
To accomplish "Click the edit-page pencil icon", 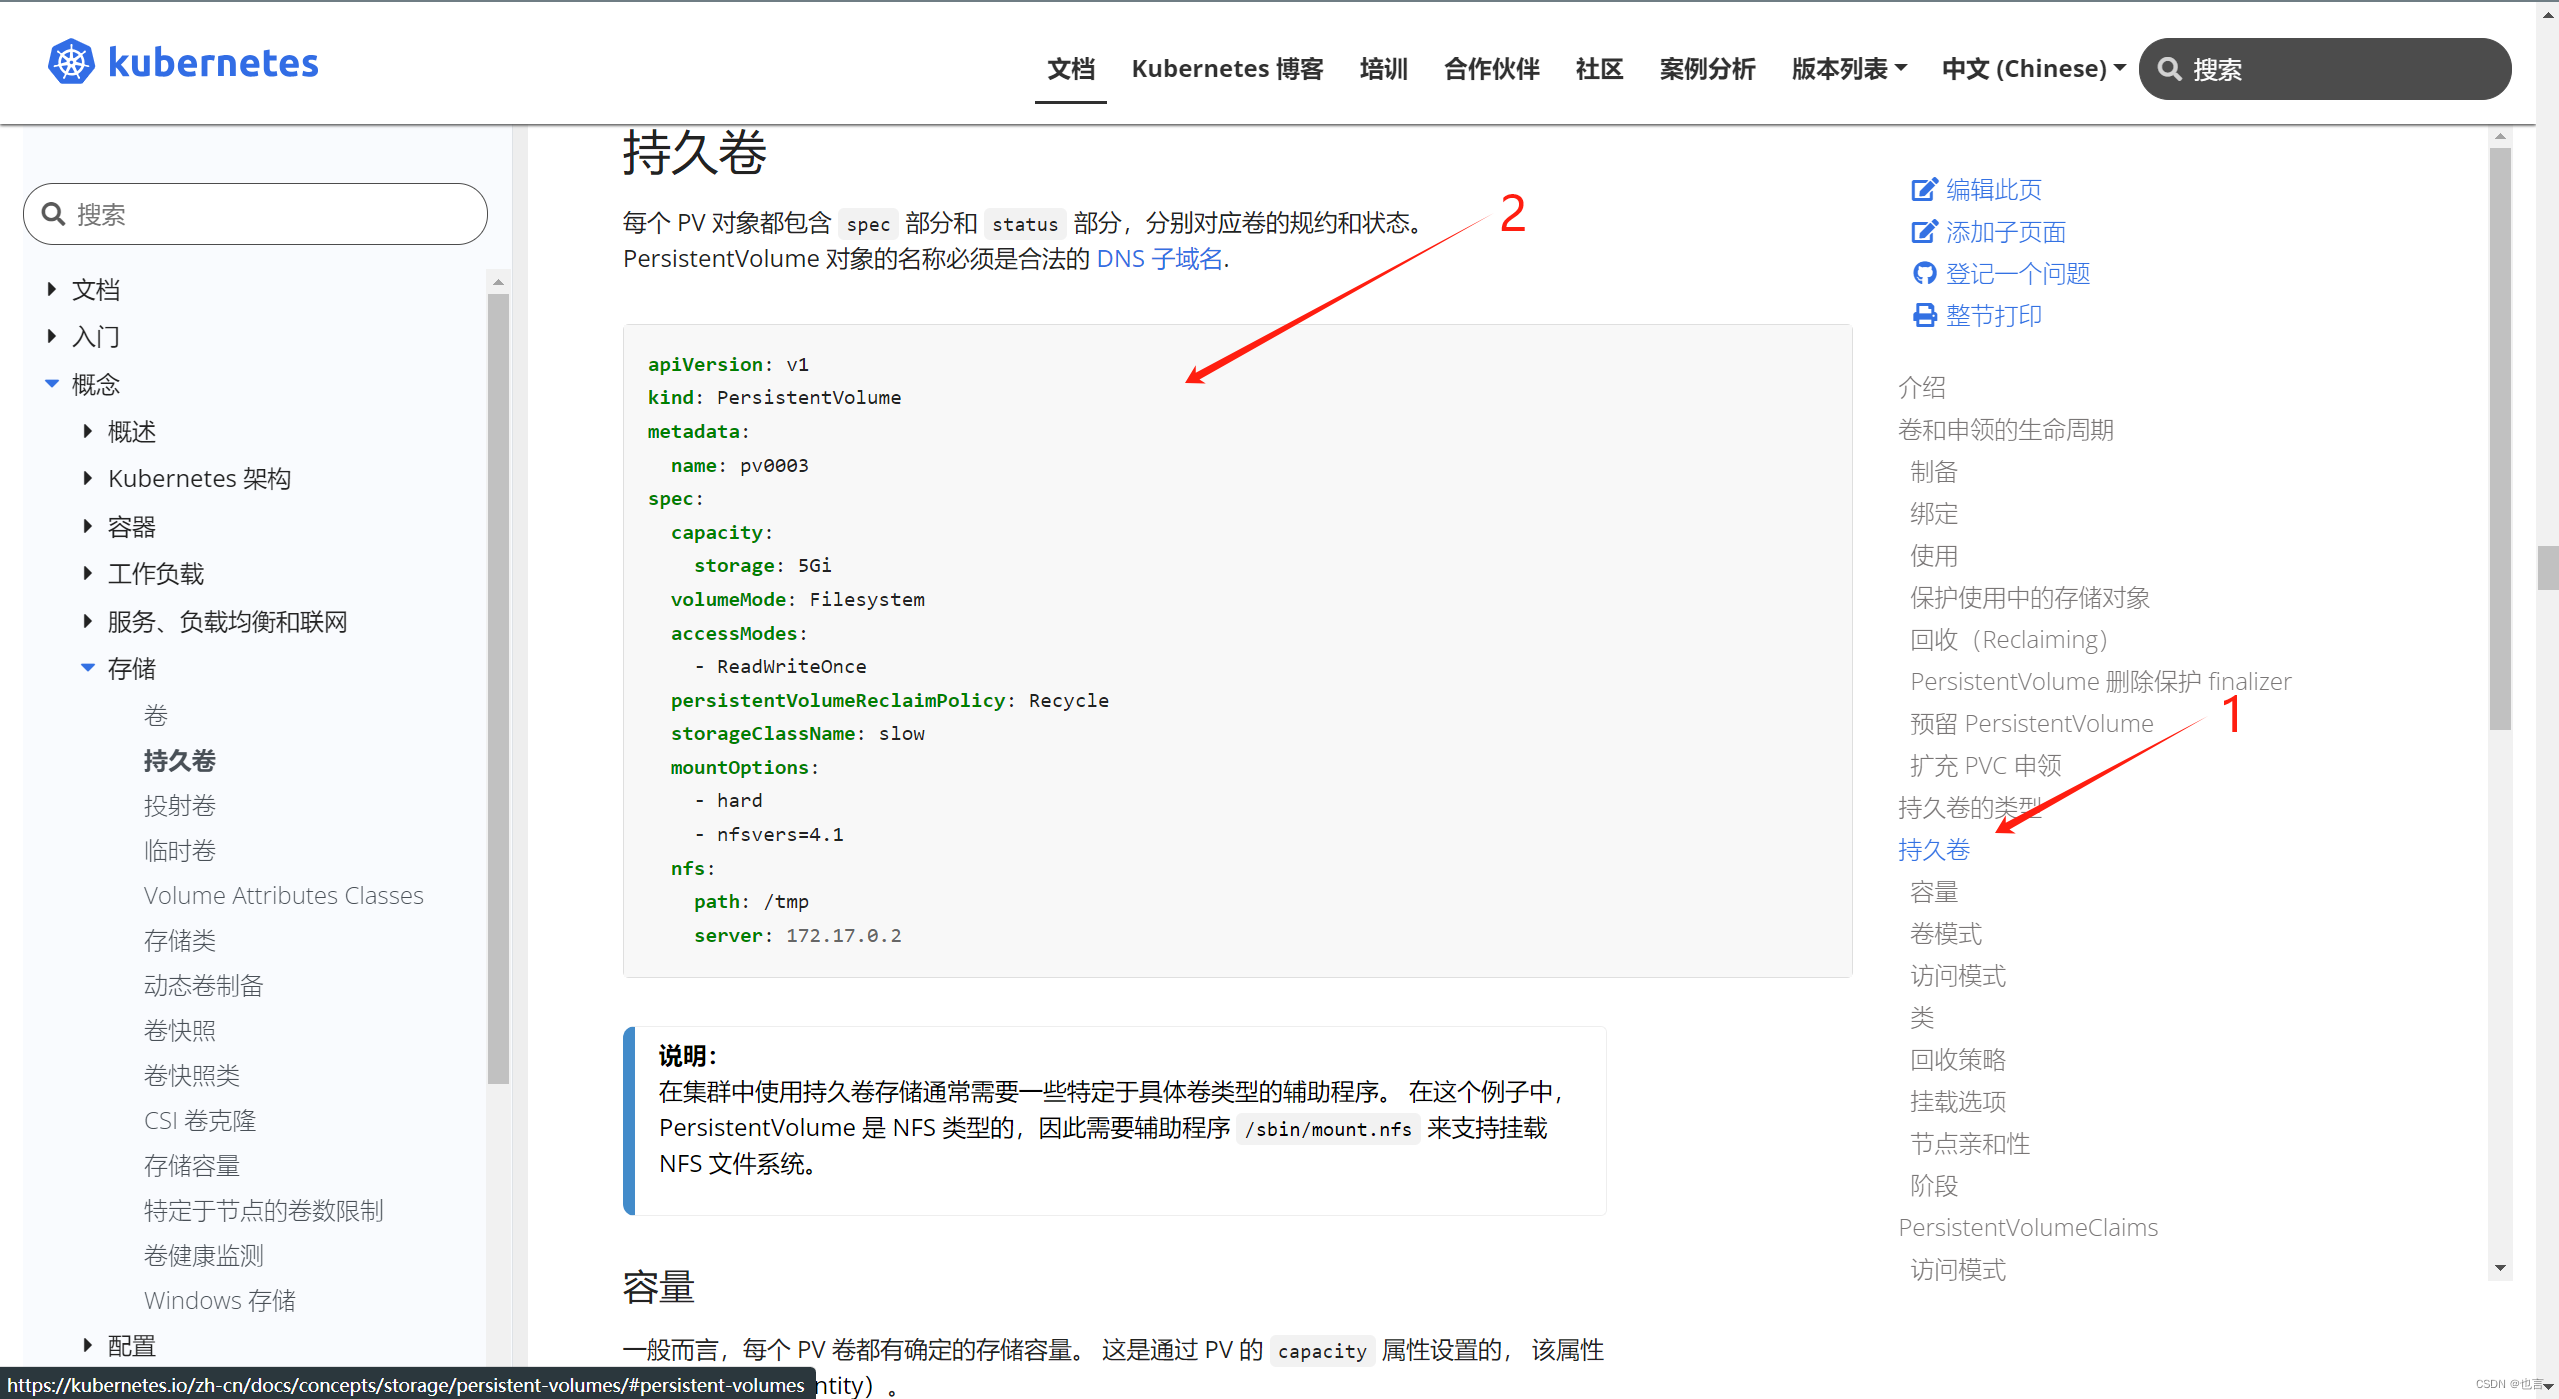I will click(1924, 189).
